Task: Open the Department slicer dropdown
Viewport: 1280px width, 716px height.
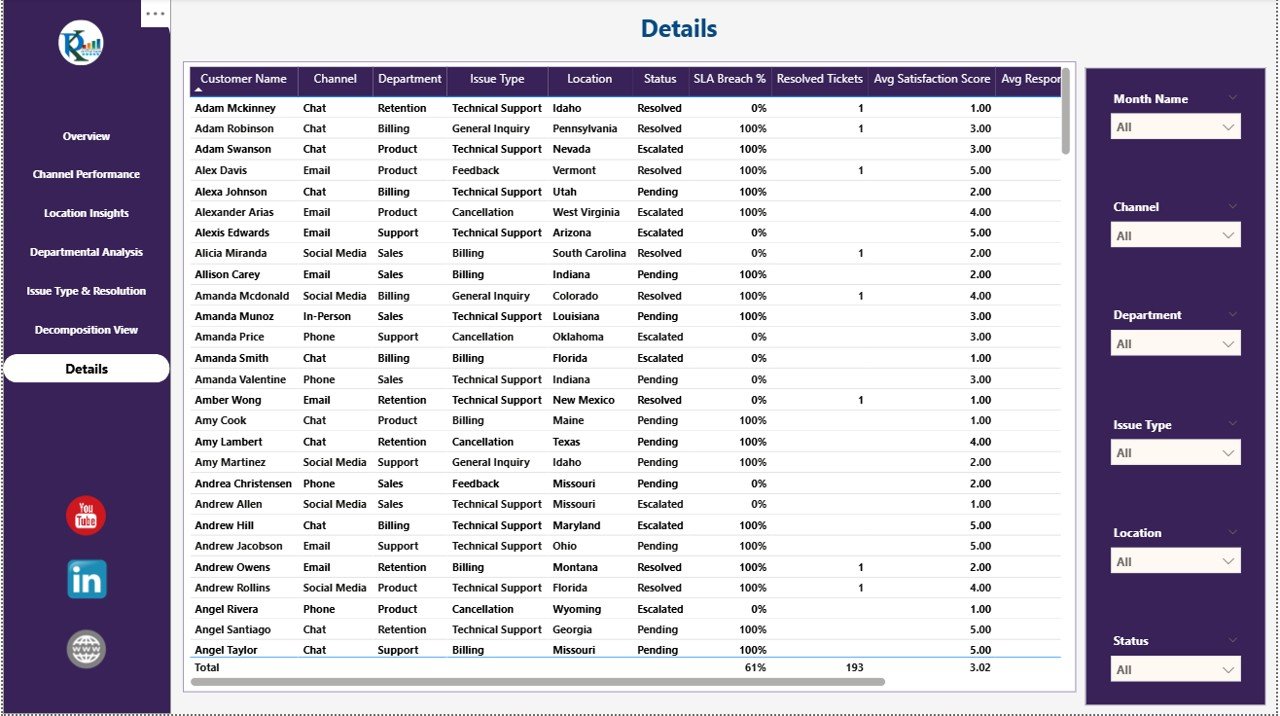Action: pyautogui.click(x=1176, y=343)
